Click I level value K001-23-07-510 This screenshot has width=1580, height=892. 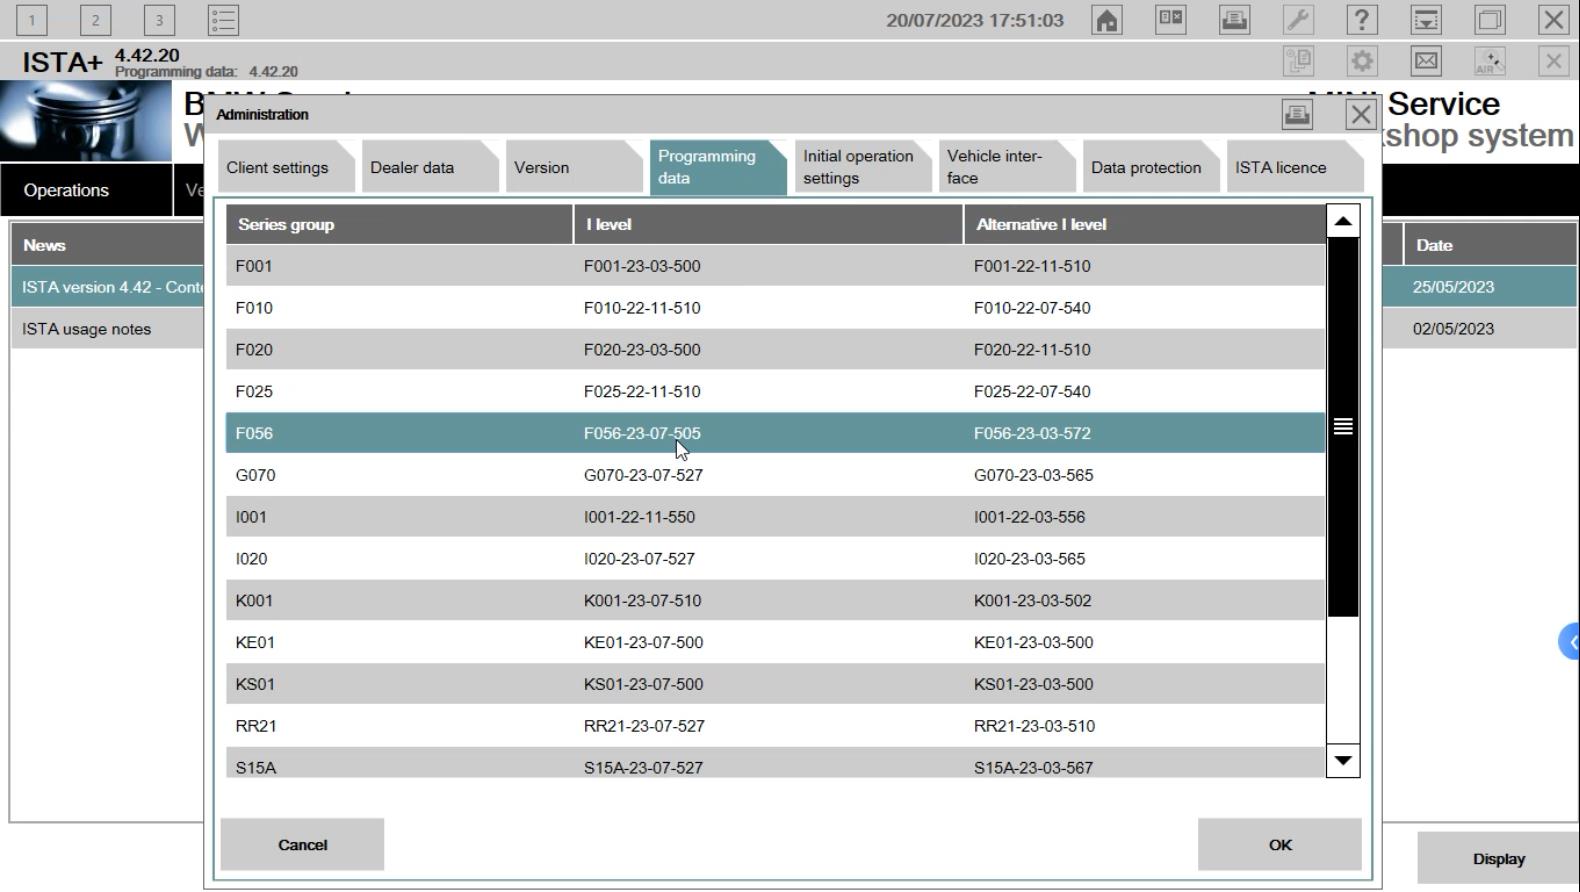(642, 601)
